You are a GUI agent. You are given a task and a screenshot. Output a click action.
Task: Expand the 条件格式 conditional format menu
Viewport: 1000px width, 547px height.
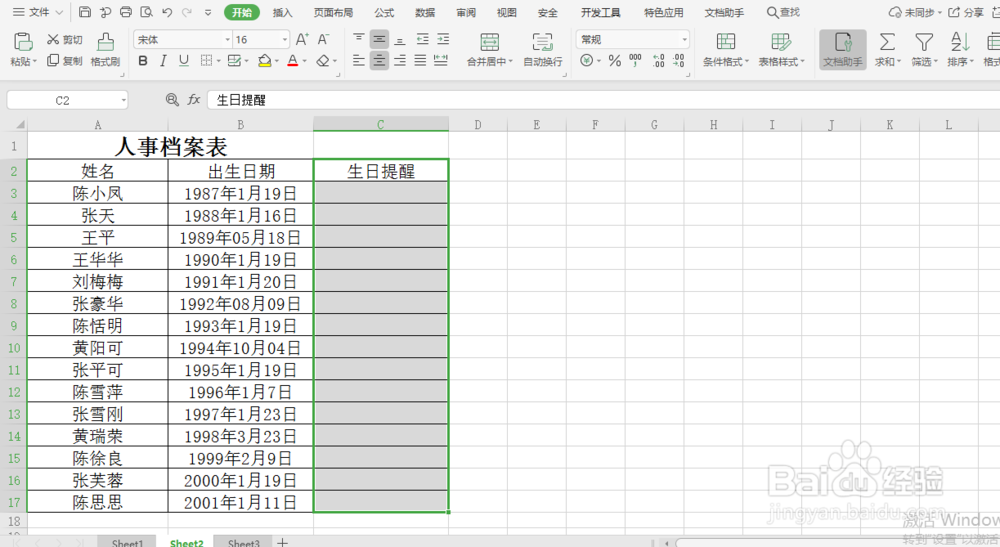tap(726, 62)
